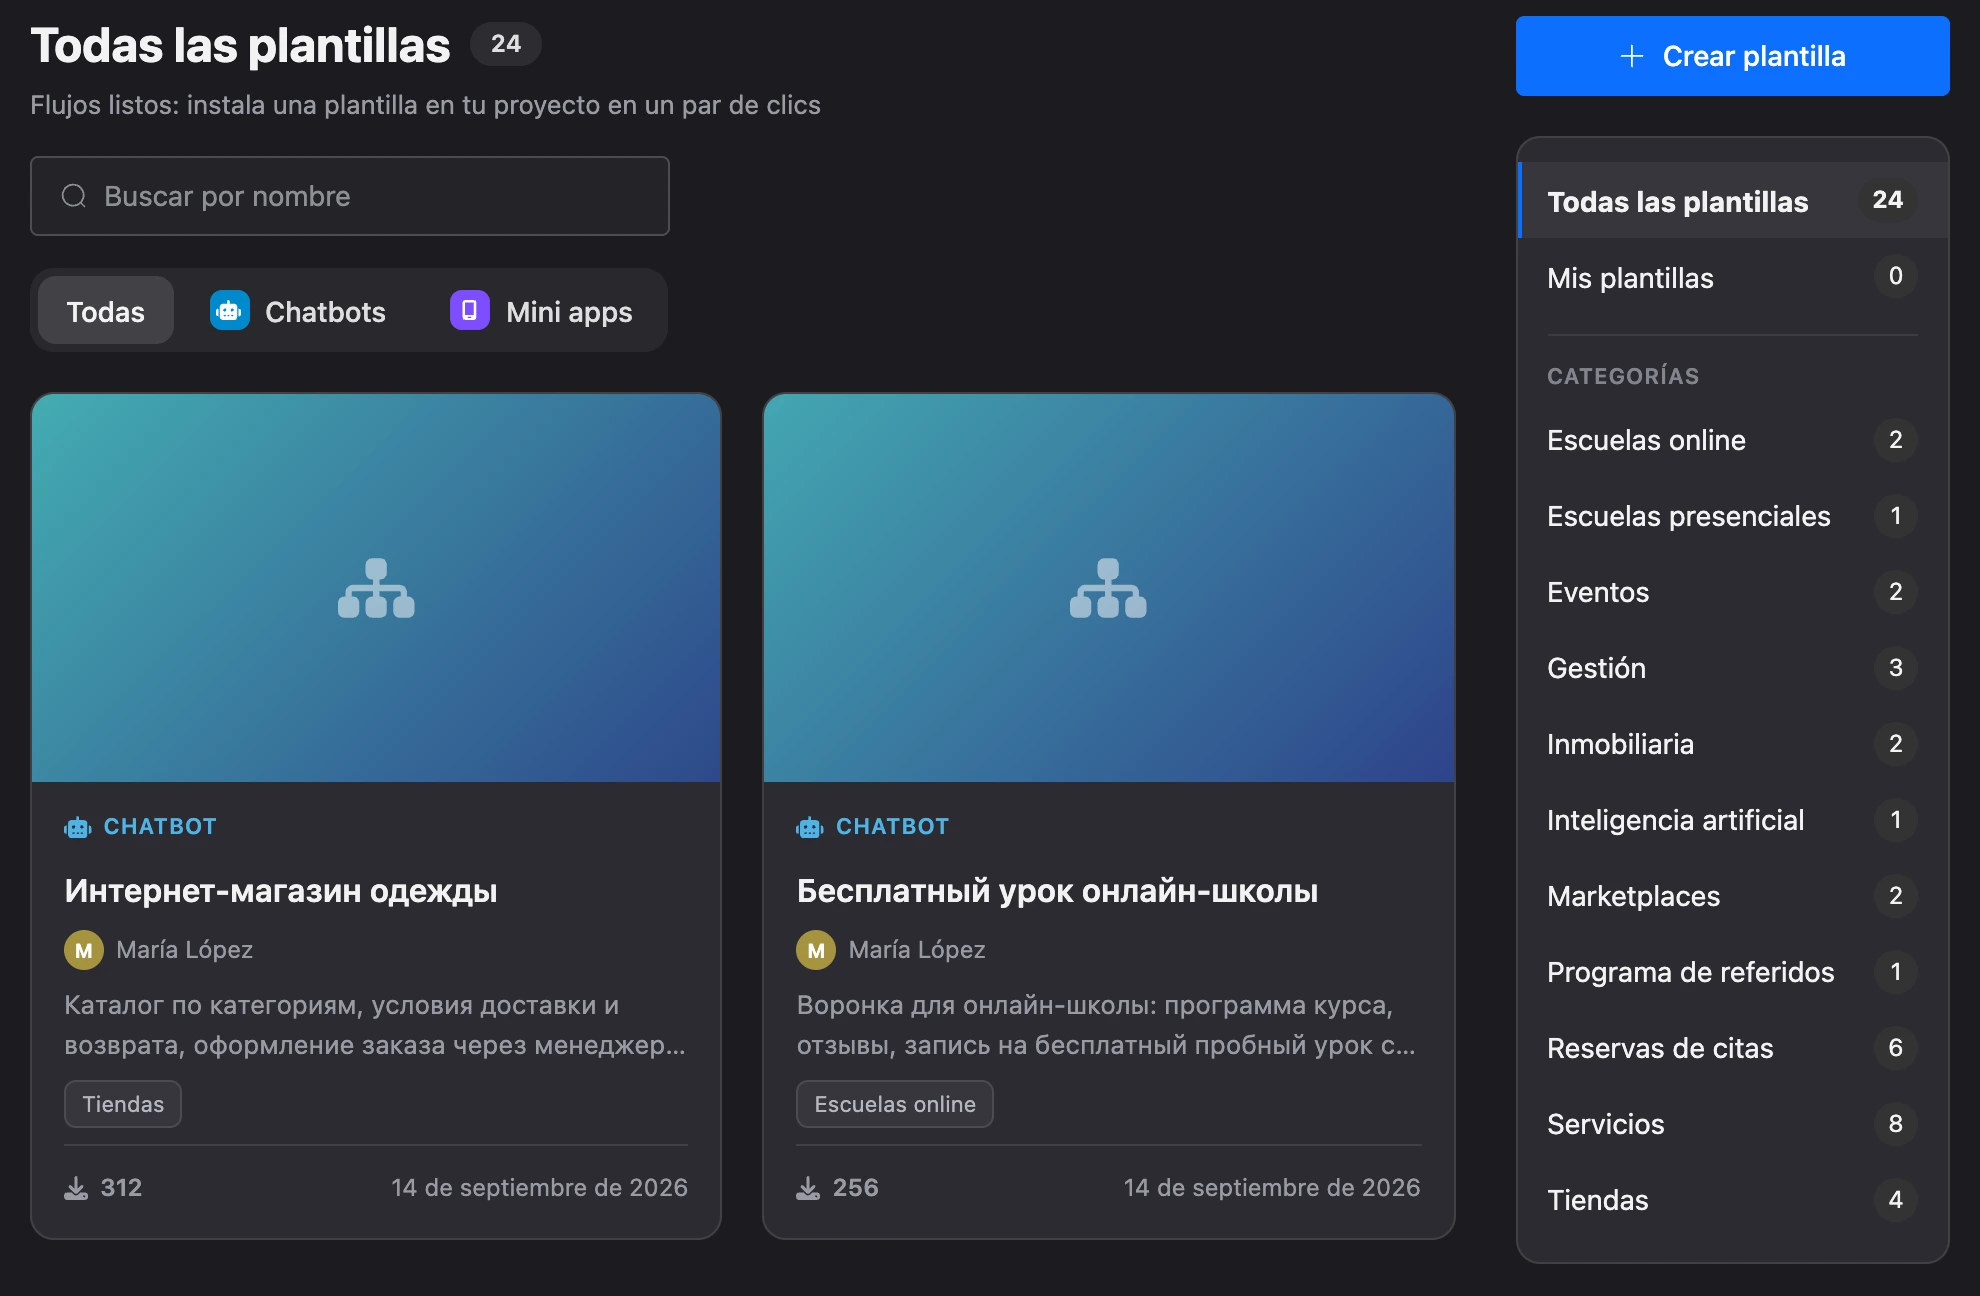Open Mis plantillas in sidebar
This screenshot has height=1296, width=1980.
(x=1732, y=277)
